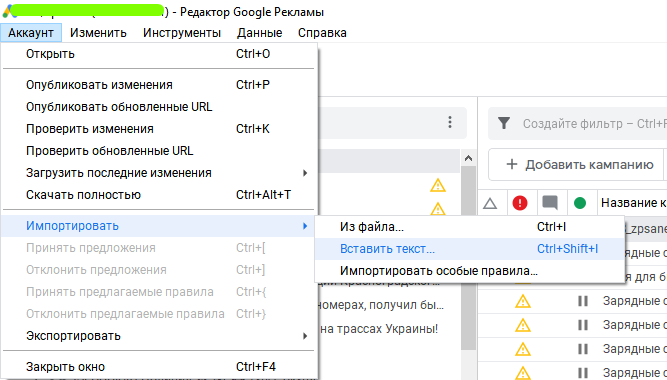Select Опубликовать обновленные URL
Image resolution: width=667 pixels, height=380 pixels.
159,107
